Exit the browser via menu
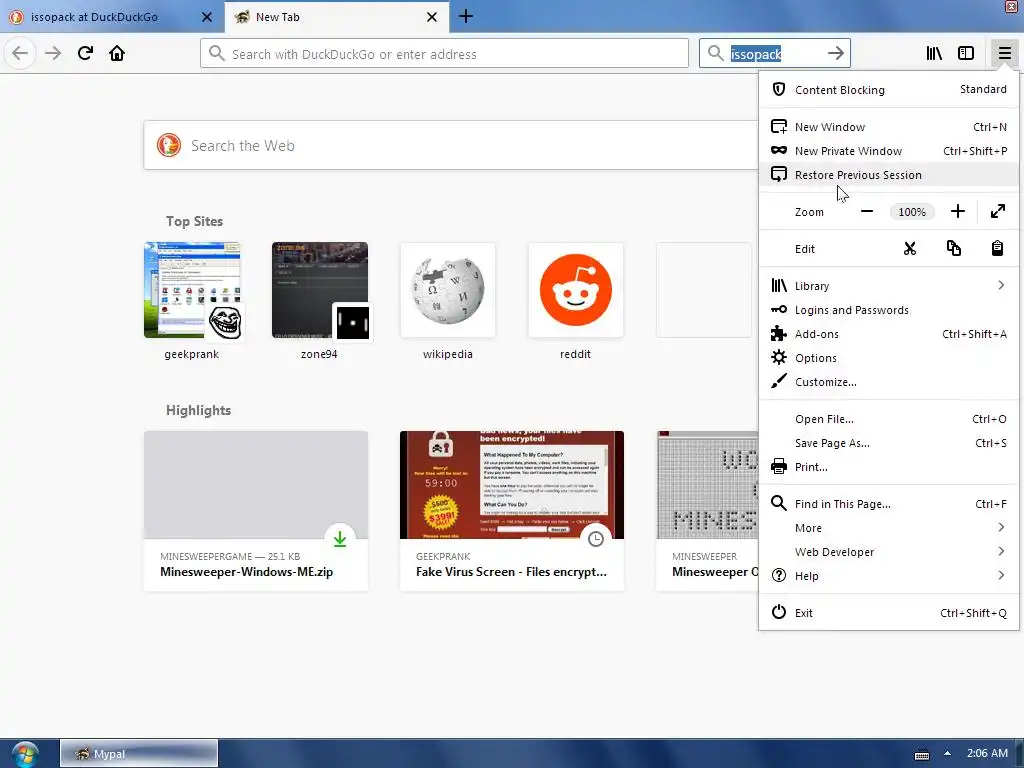 888,613
